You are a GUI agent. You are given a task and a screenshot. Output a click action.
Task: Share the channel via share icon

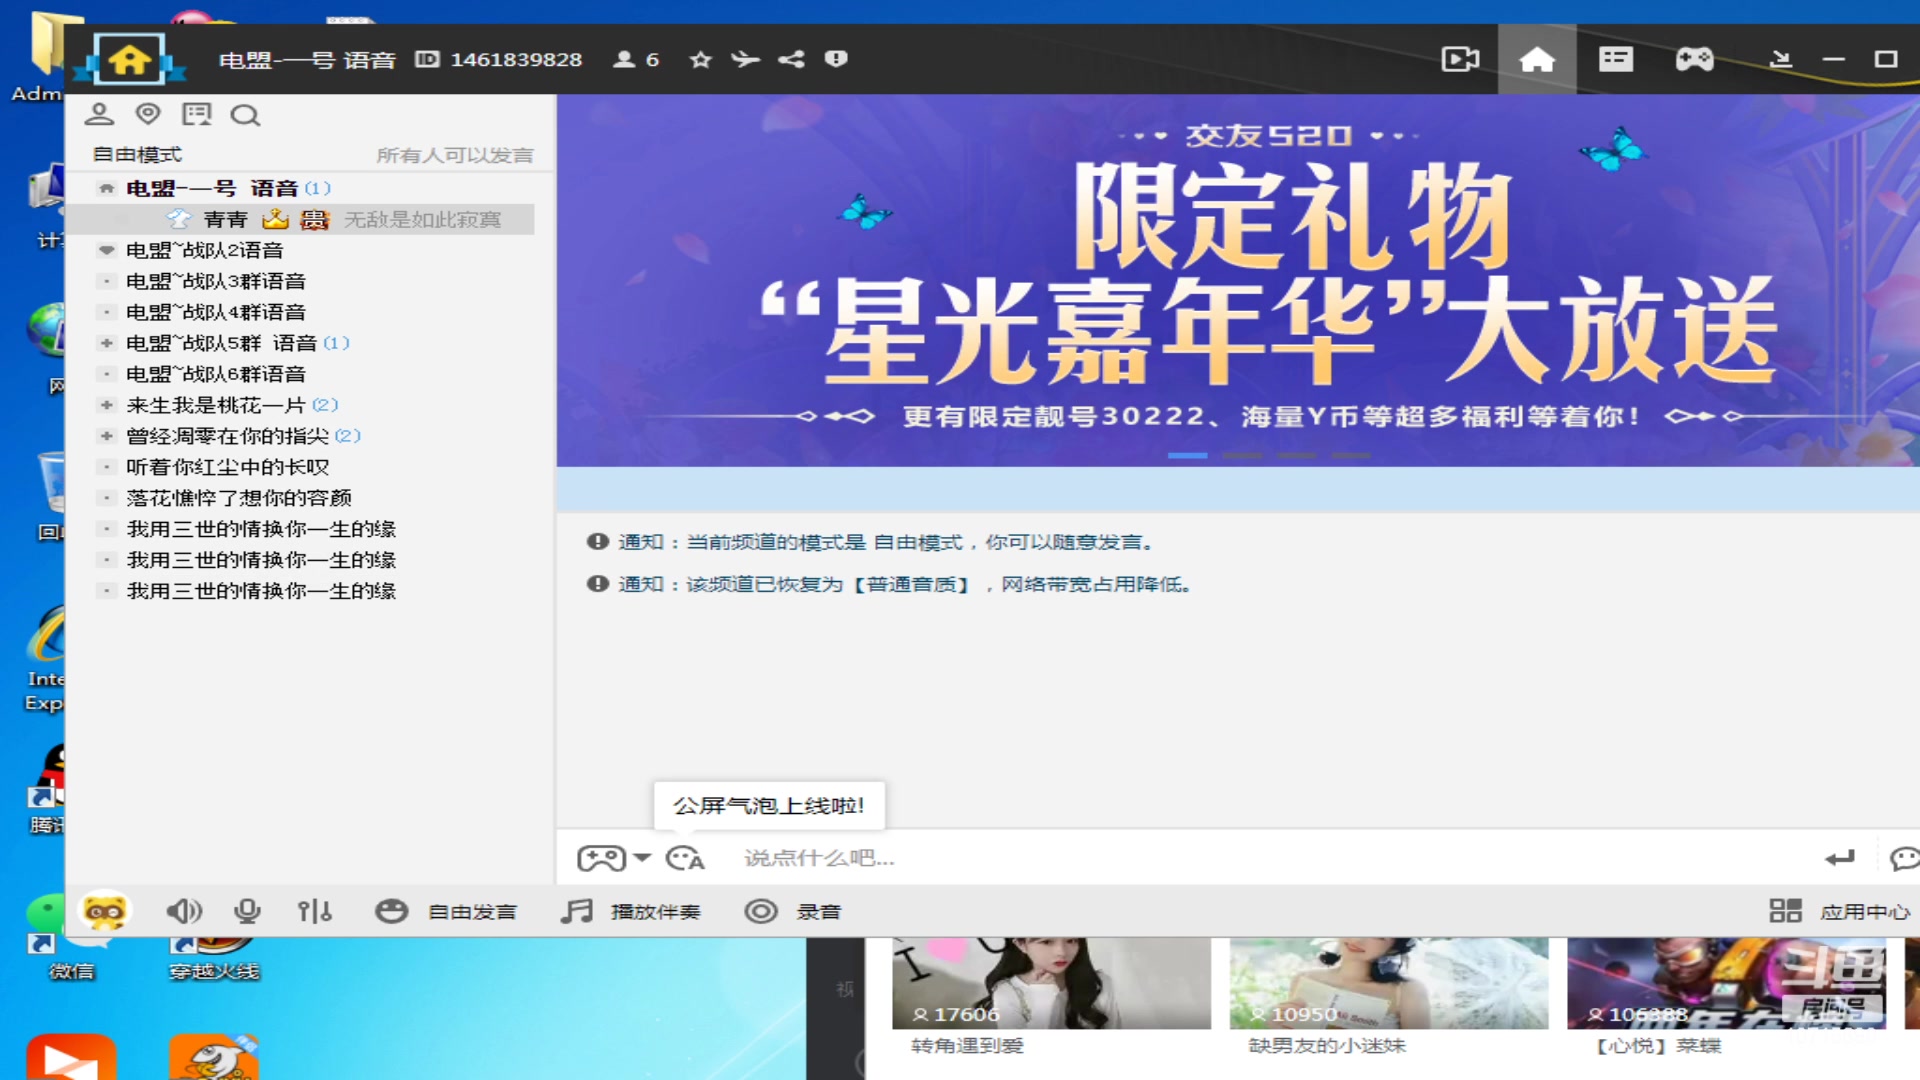(x=792, y=59)
